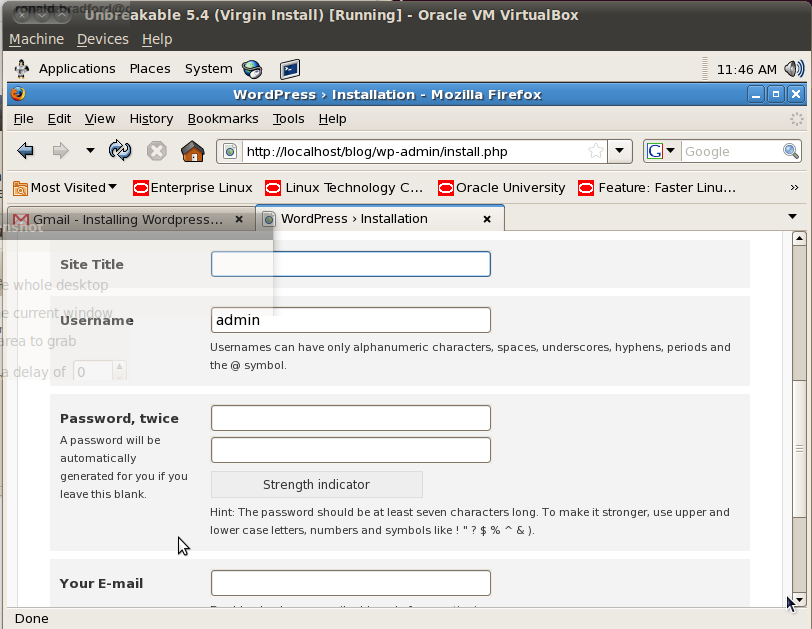Open the Firefox Bookmarks menu

(223, 119)
